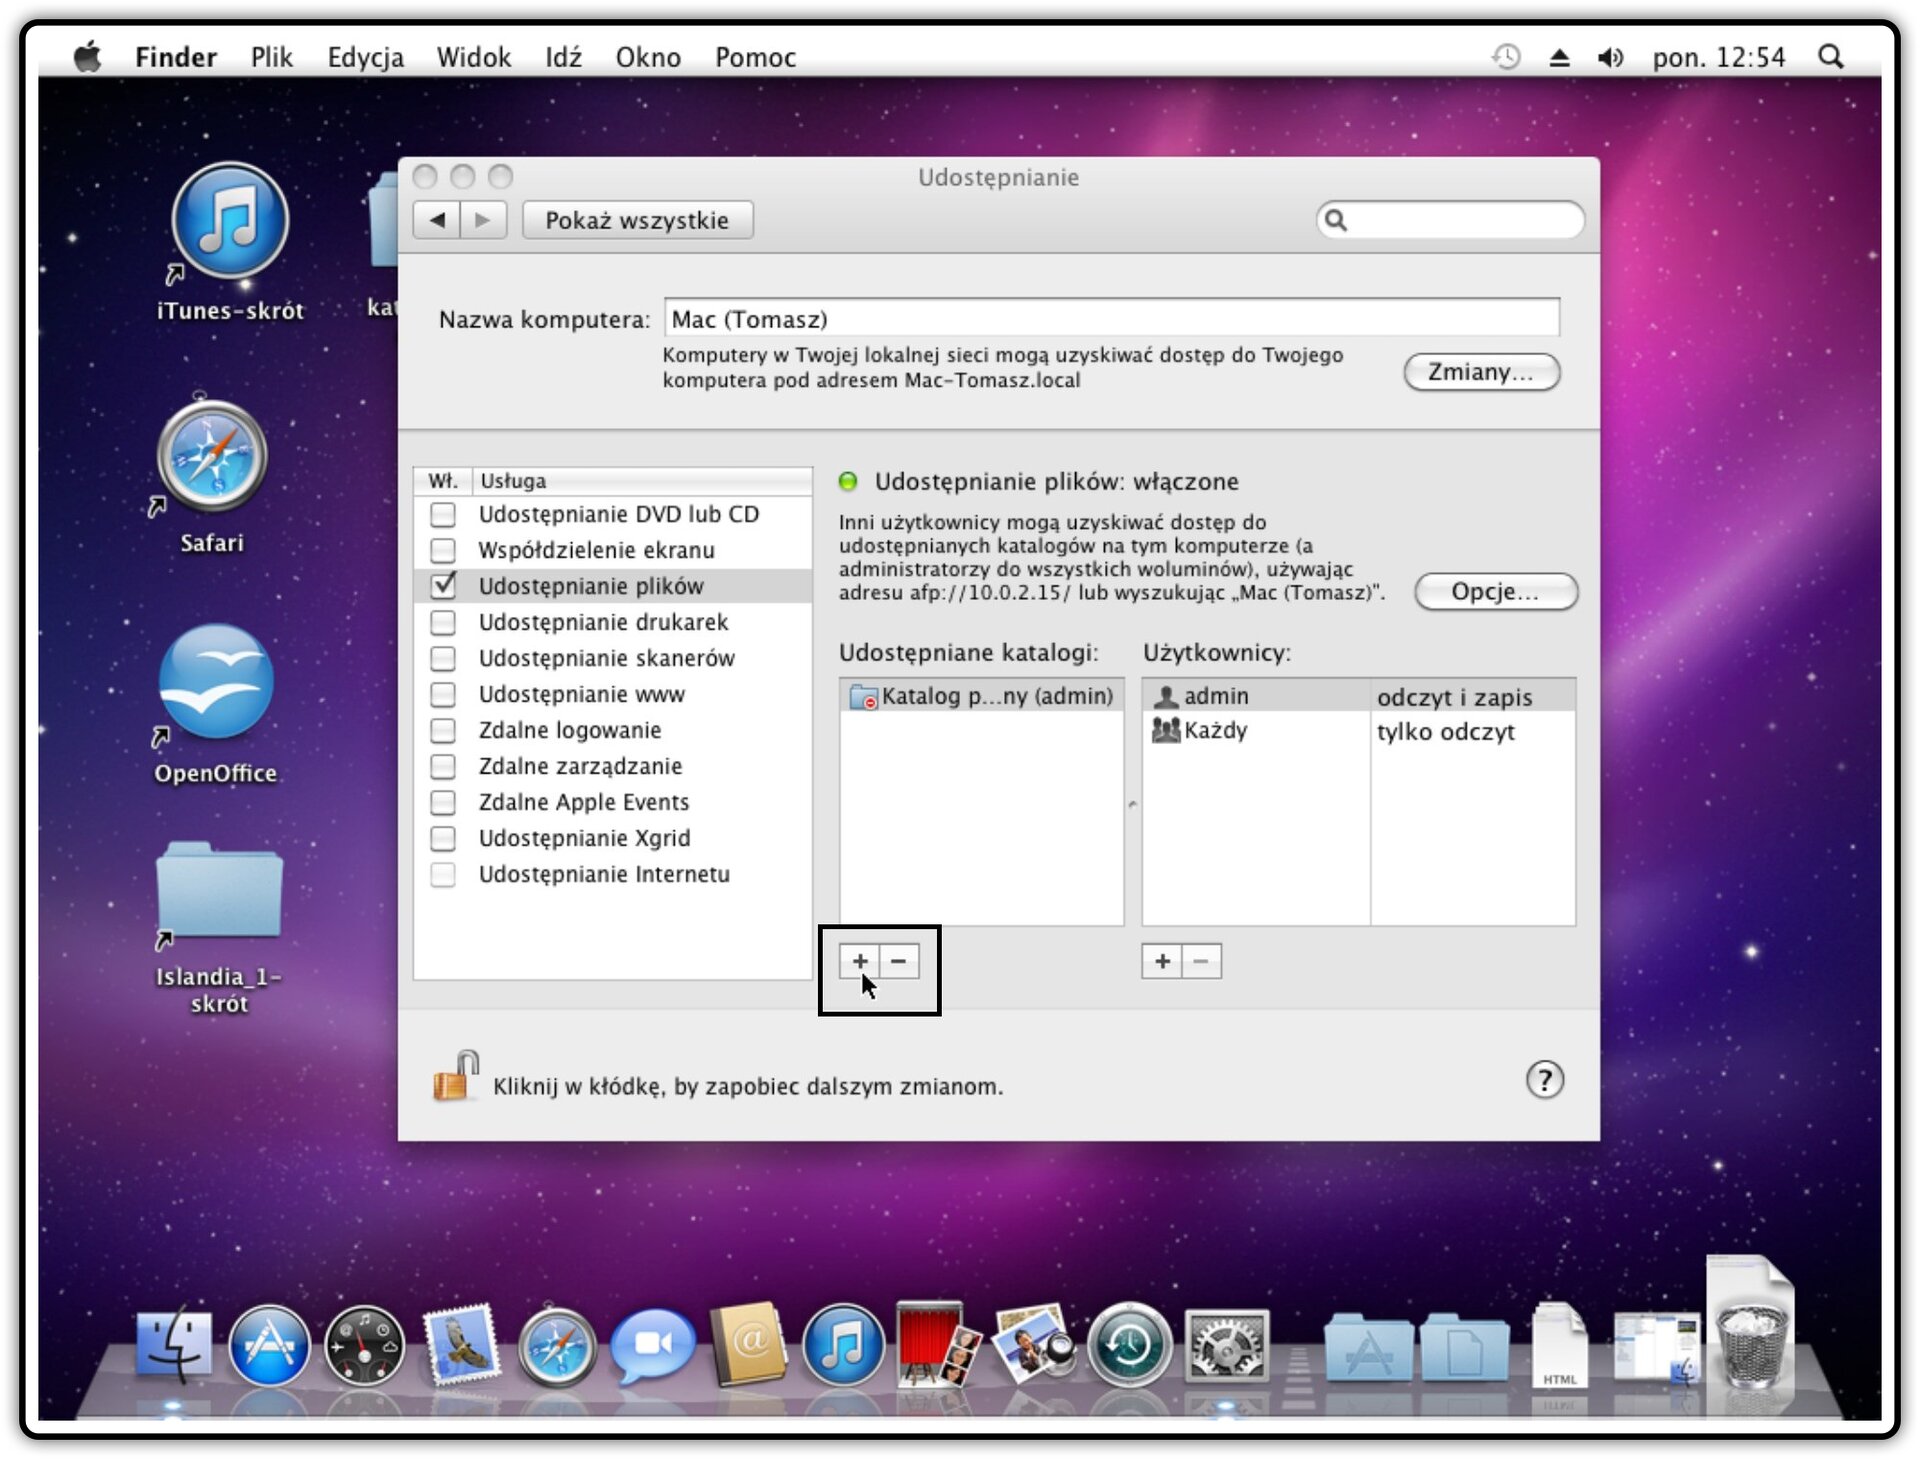Click the padlock icon to prevent changes
Screen dimensions: 1920x1459
(455, 1076)
